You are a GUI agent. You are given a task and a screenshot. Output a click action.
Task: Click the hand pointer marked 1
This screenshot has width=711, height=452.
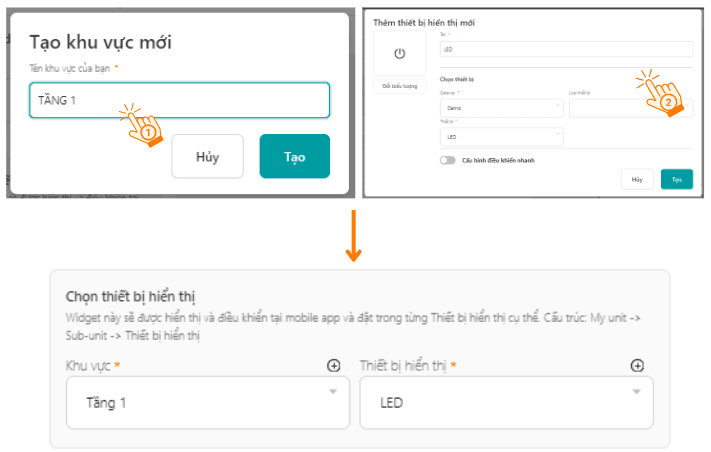142,124
